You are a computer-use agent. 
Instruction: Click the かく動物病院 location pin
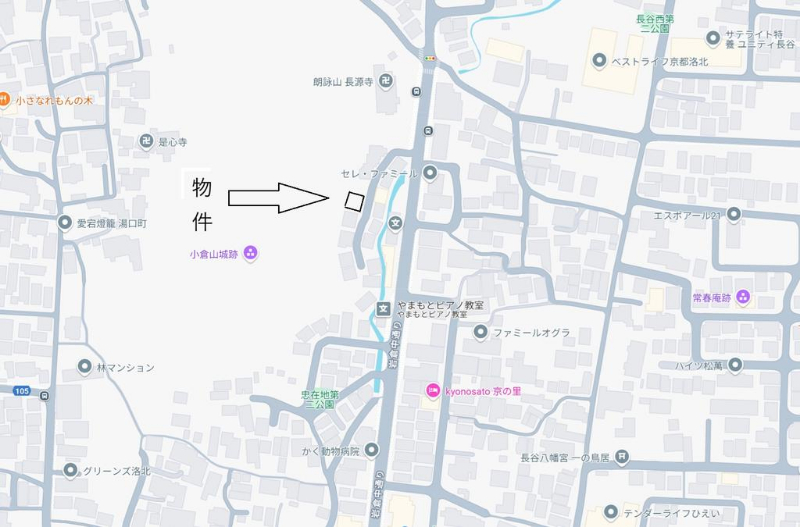371,450
